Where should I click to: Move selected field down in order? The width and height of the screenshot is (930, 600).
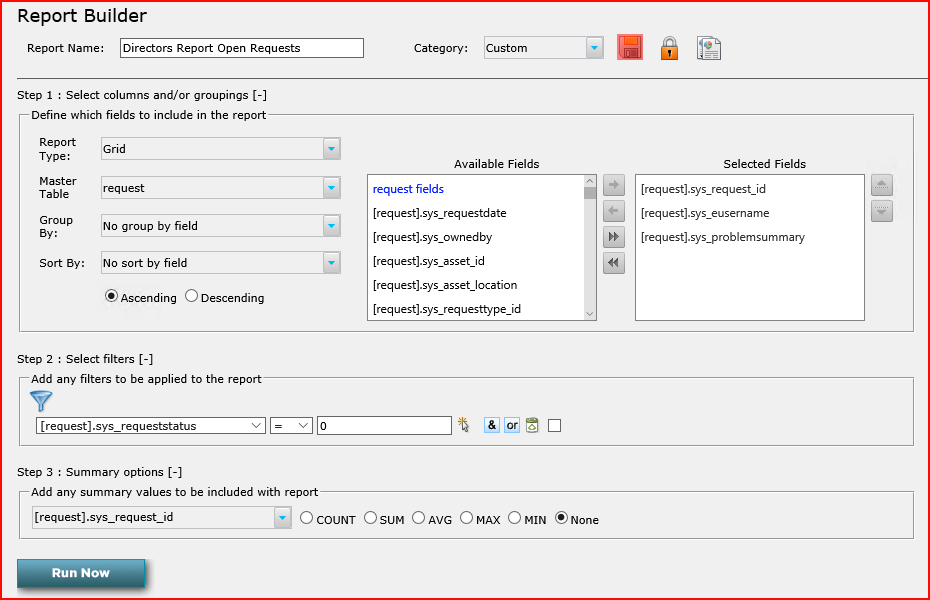(x=882, y=211)
